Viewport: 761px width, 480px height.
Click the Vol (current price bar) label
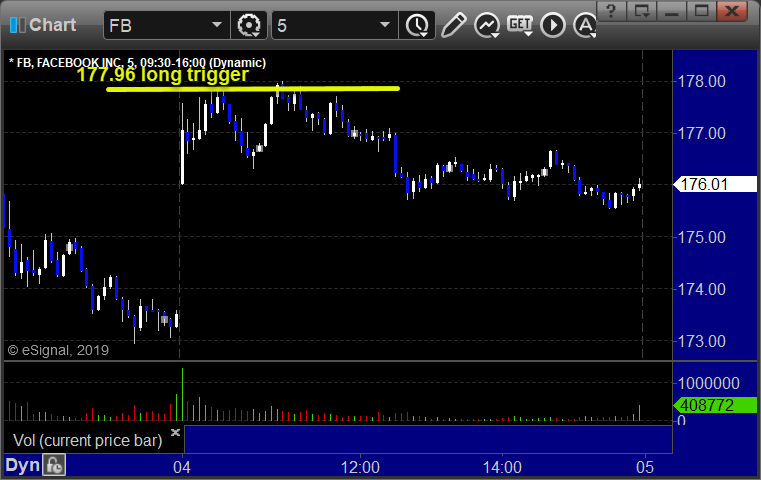tap(87, 440)
